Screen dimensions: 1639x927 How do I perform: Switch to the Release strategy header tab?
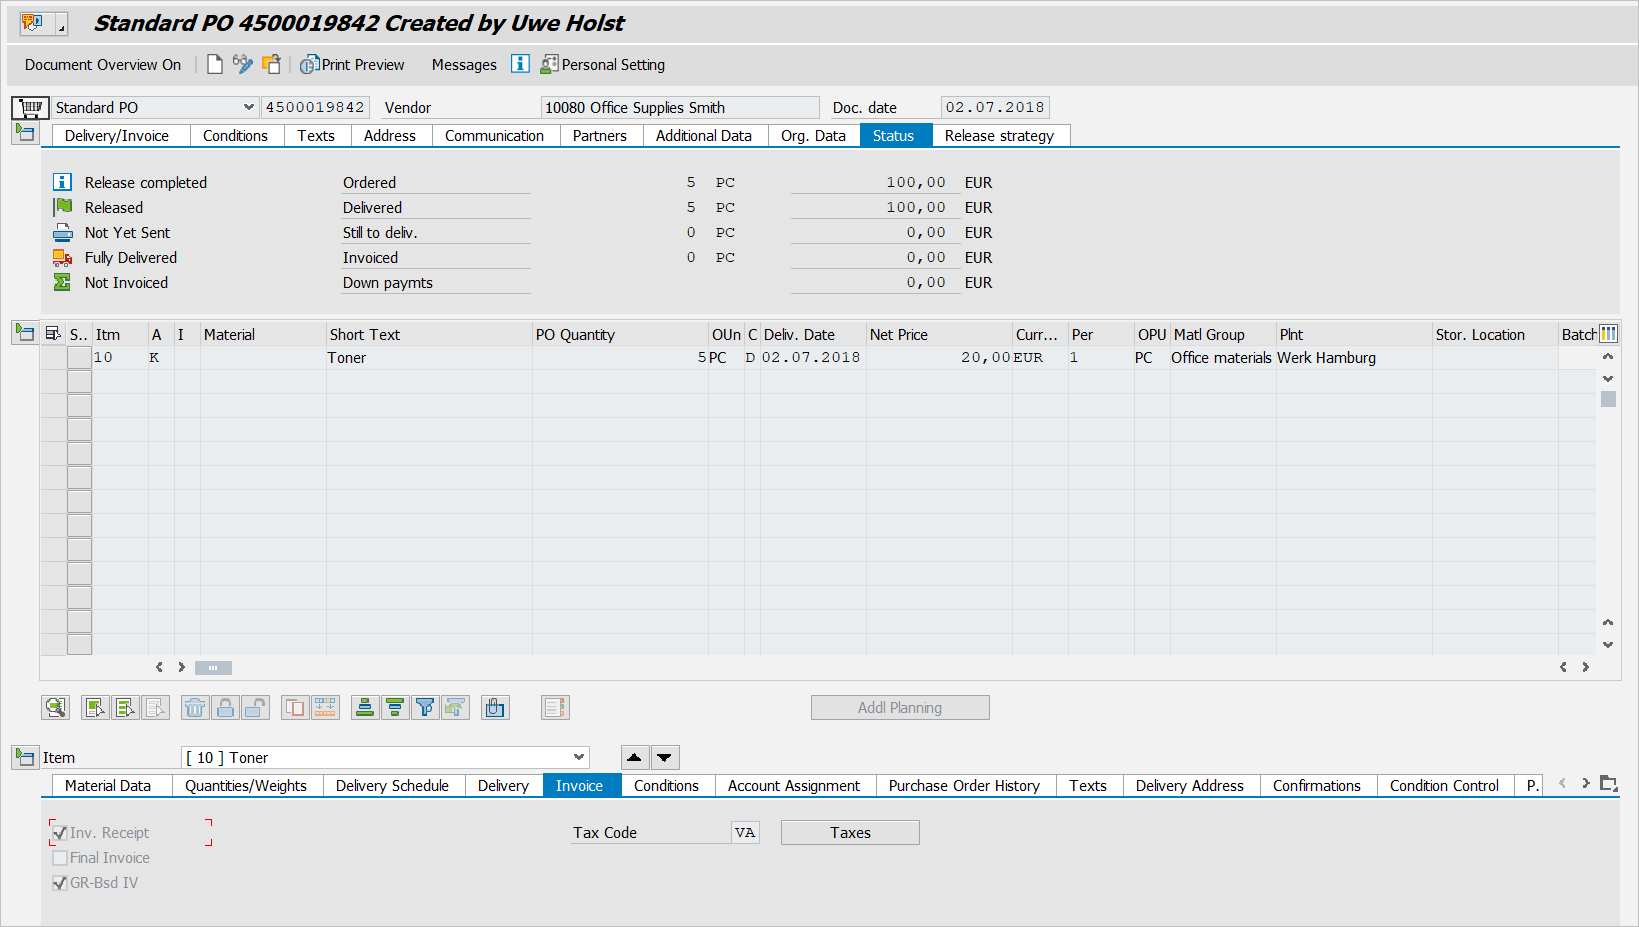tap(999, 136)
